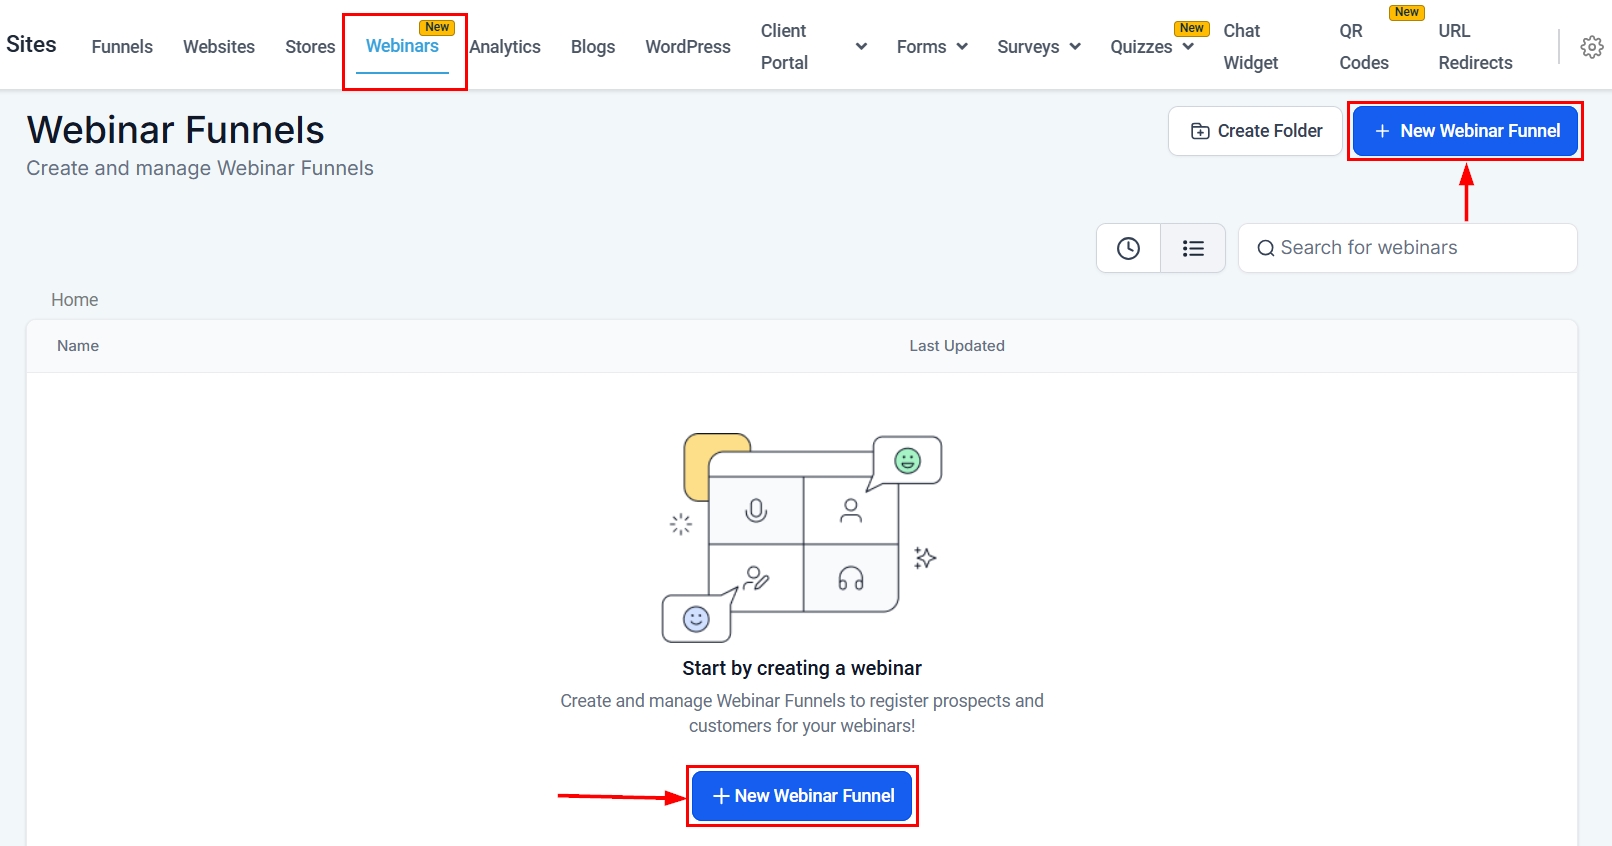Open the Chat Widget tab

pos(1250,47)
